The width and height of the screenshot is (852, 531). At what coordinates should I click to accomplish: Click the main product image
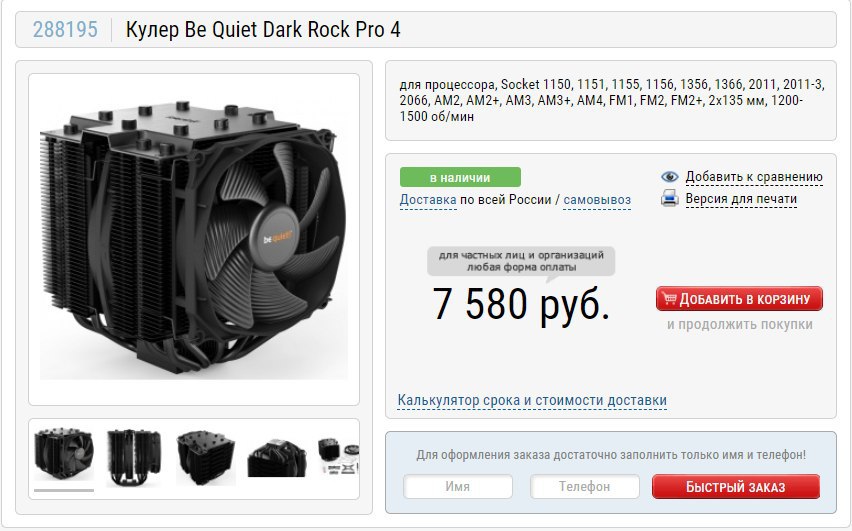194,239
